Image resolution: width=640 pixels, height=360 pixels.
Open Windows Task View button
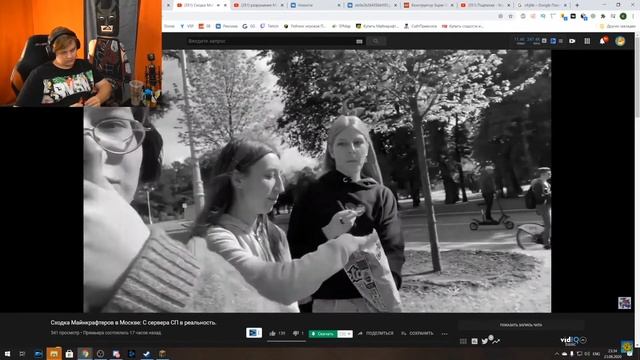pyautogui.click(x=22, y=353)
